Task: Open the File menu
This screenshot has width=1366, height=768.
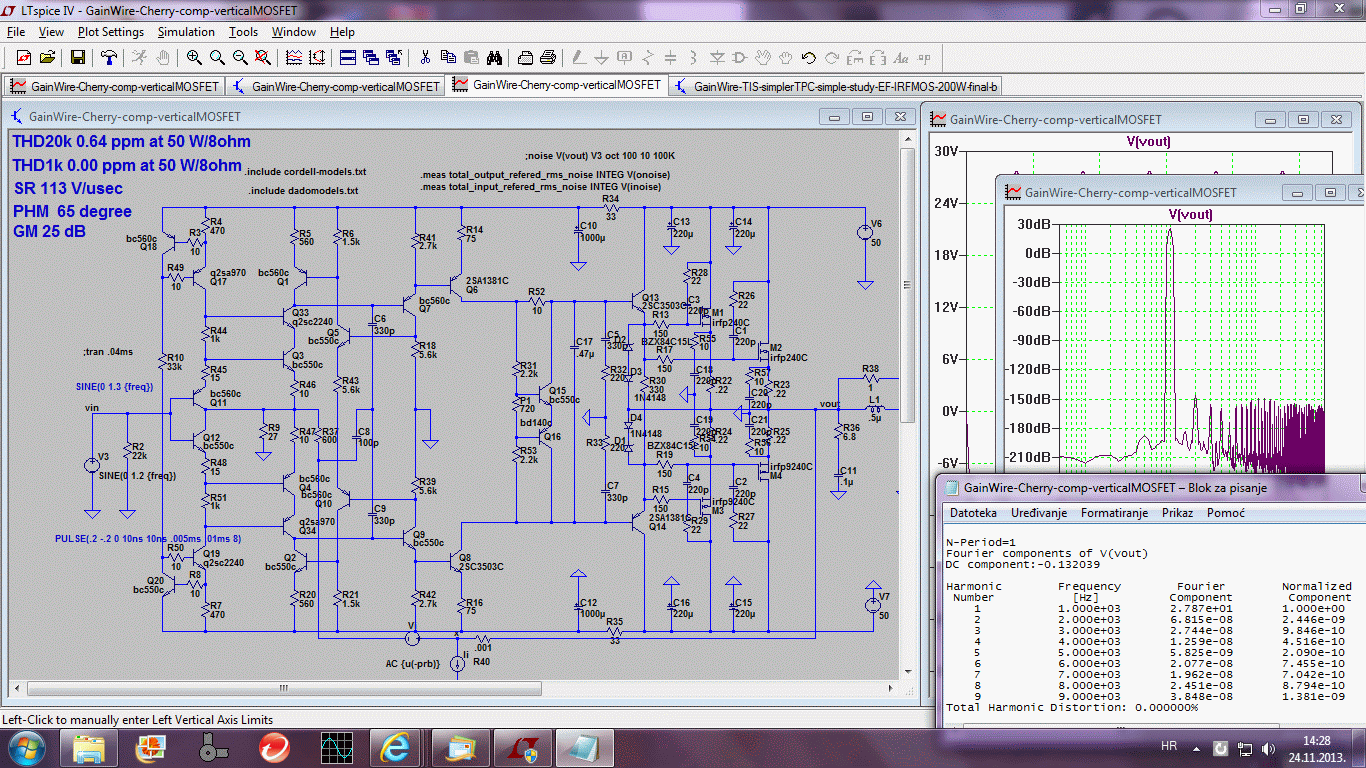Action: [16, 32]
